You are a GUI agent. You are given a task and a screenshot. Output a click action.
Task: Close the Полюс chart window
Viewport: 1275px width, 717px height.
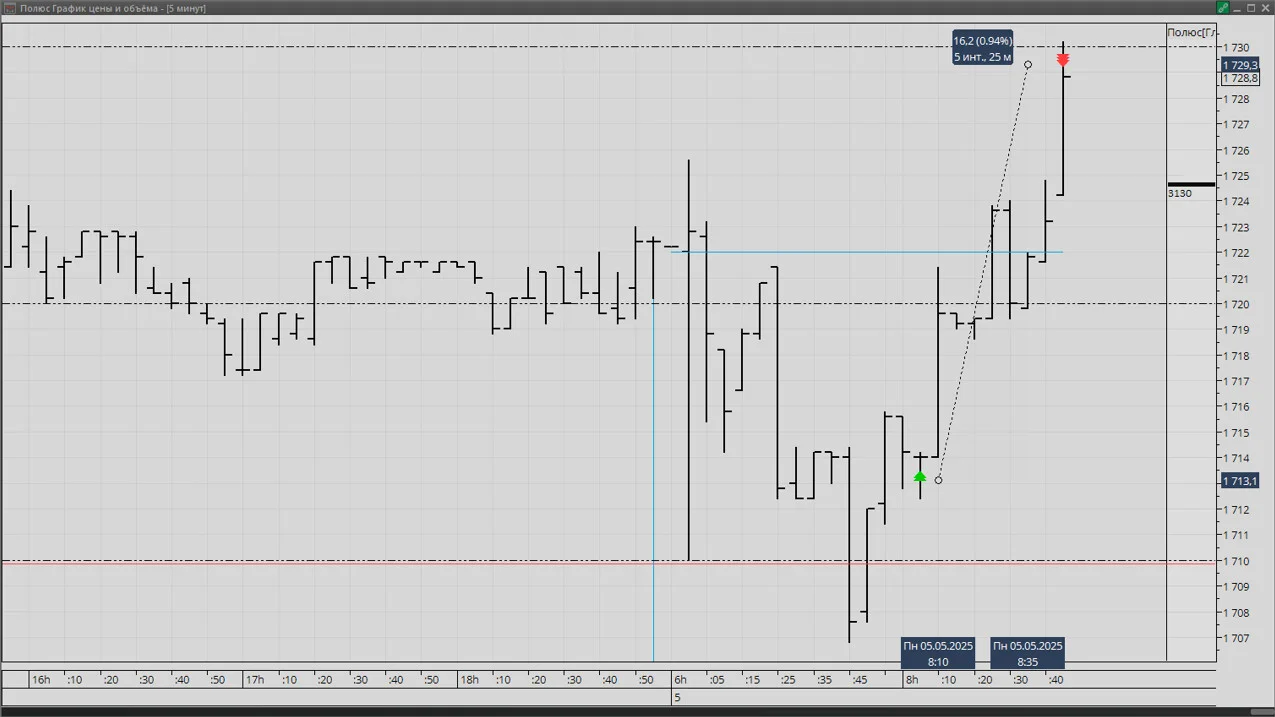coord(1264,8)
